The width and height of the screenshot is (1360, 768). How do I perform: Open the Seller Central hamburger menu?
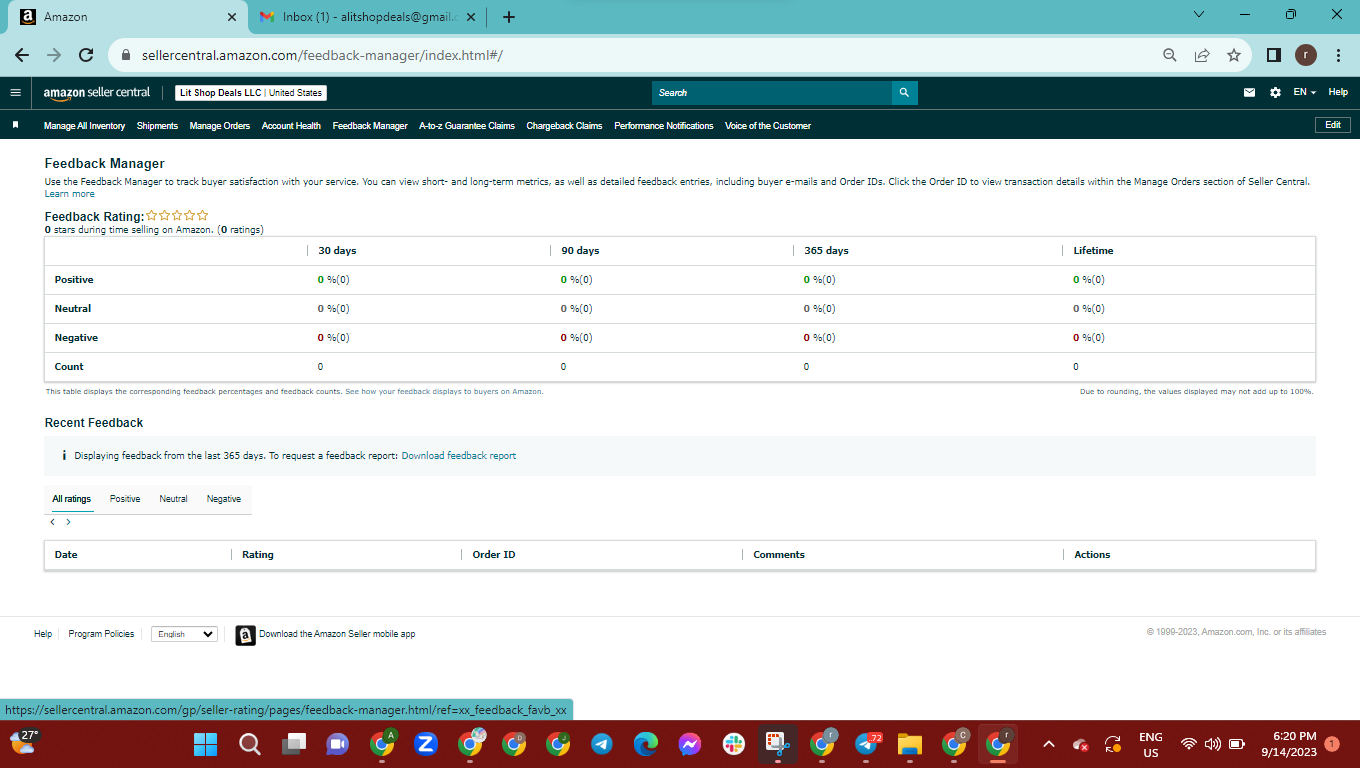(15, 93)
